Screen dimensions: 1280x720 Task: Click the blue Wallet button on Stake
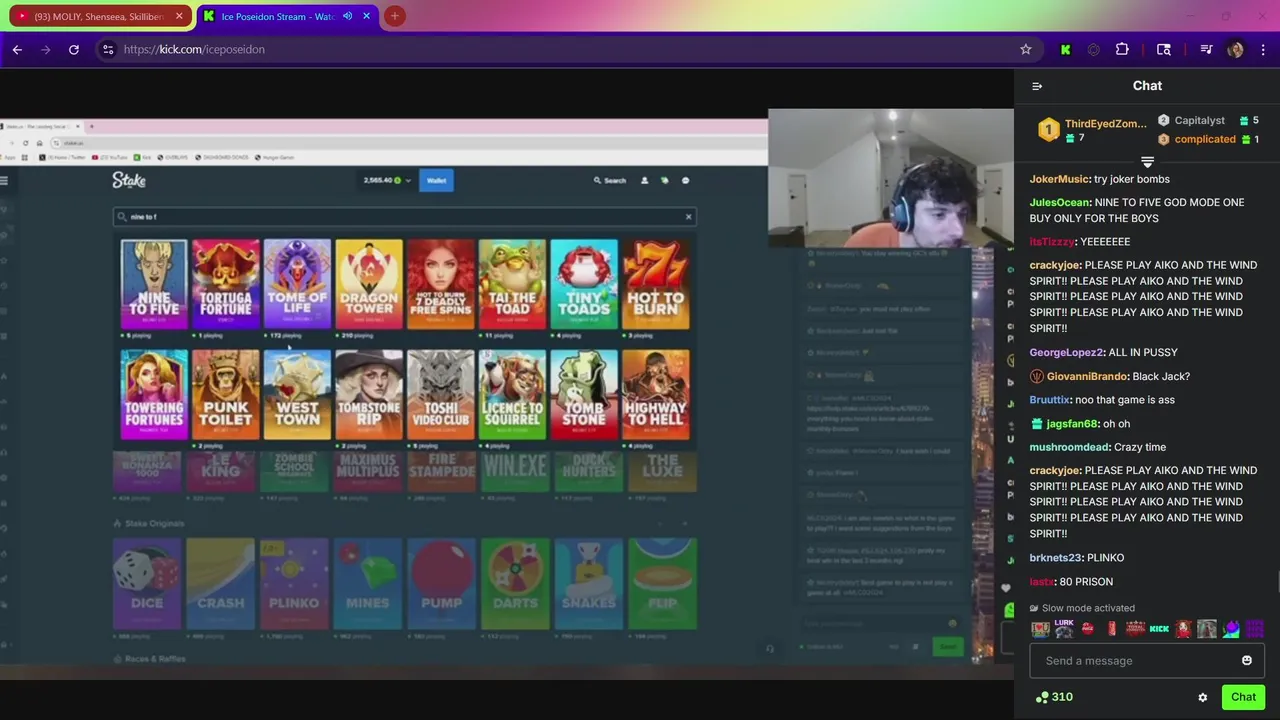(x=437, y=181)
